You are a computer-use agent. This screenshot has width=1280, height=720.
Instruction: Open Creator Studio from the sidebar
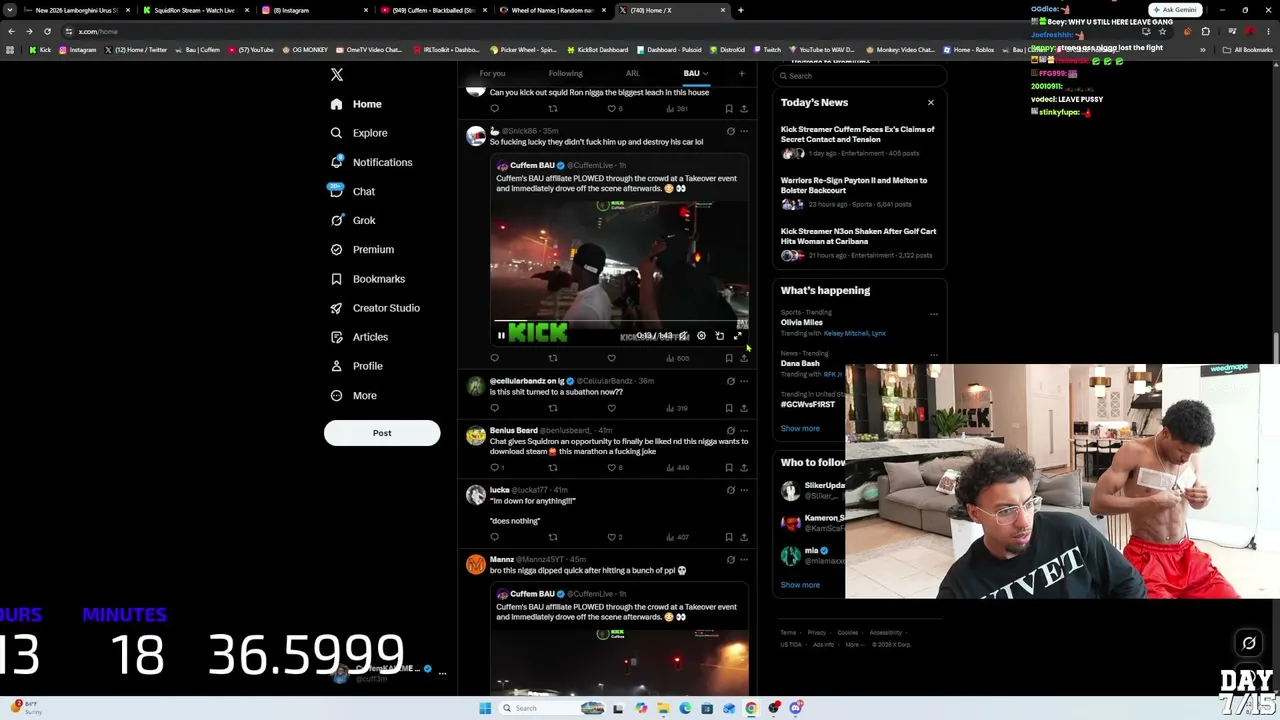click(x=375, y=308)
